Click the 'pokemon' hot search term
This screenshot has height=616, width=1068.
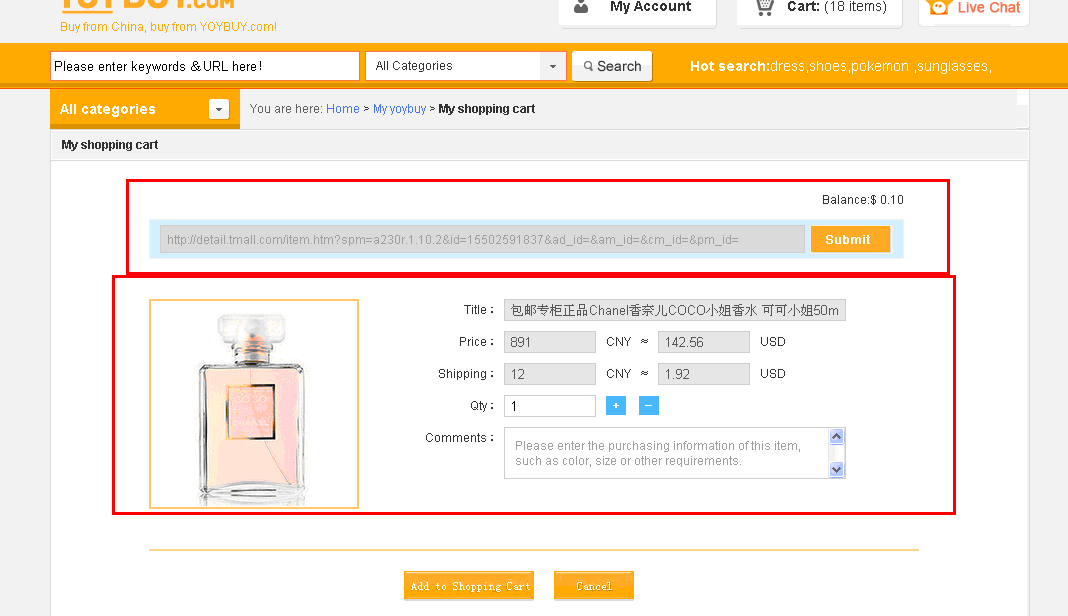[879, 66]
